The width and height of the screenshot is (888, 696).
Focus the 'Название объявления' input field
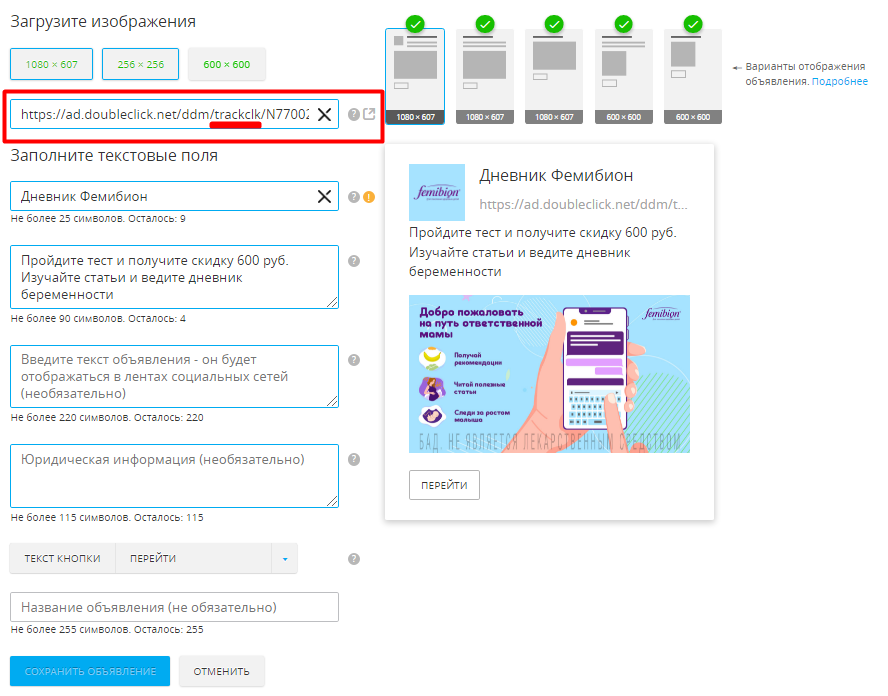174,607
